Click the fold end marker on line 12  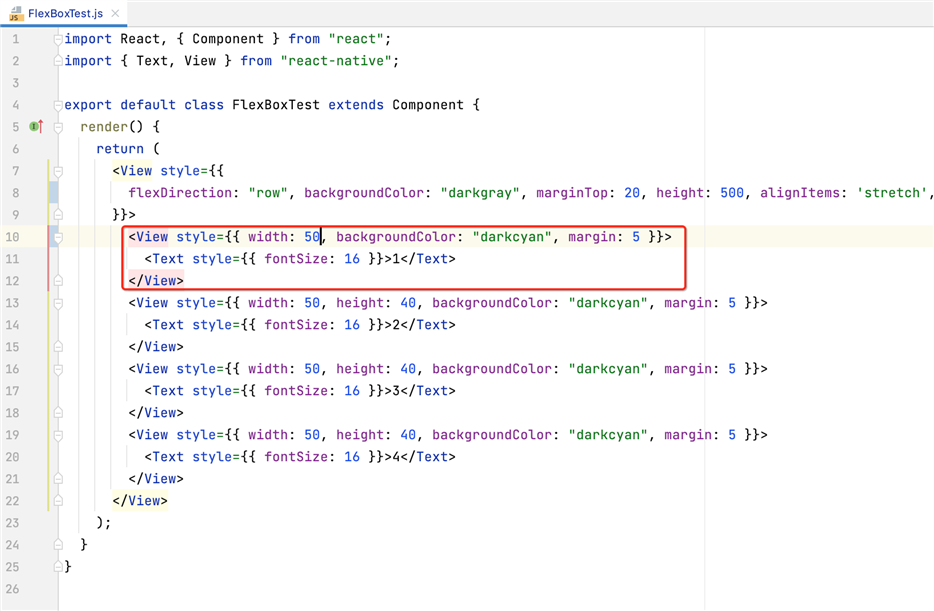pyautogui.click(x=58, y=281)
